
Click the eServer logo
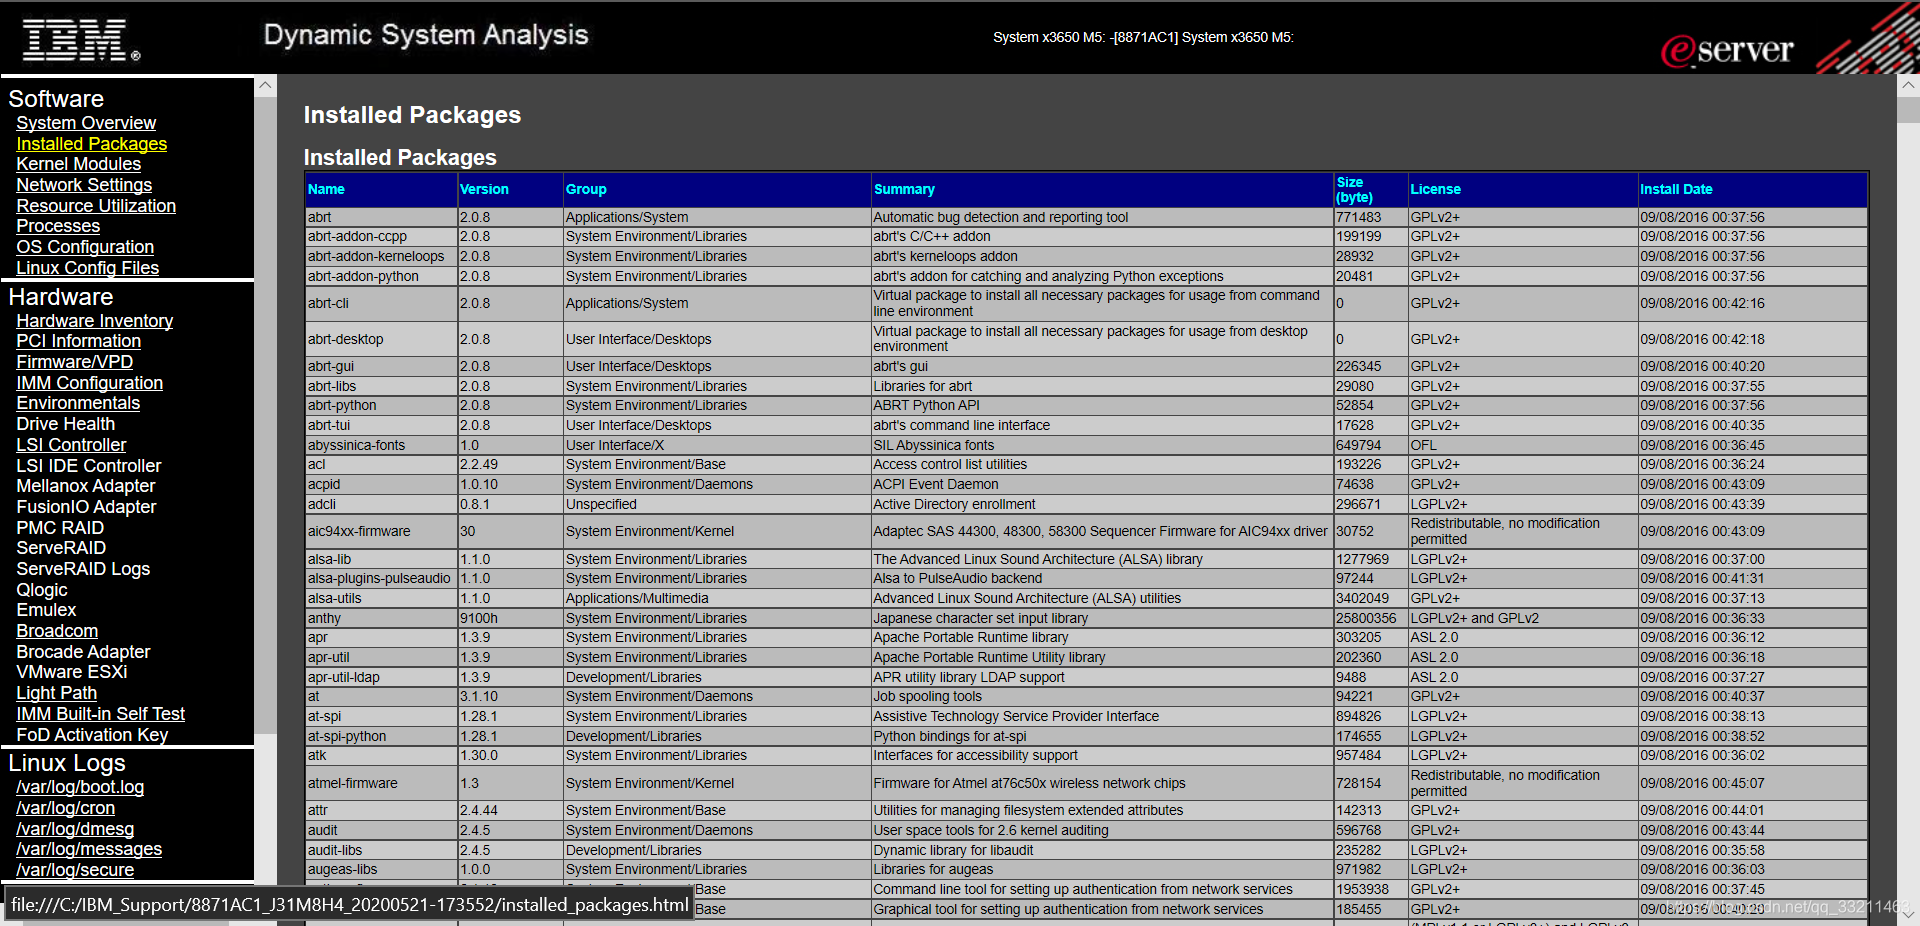pos(1729,48)
